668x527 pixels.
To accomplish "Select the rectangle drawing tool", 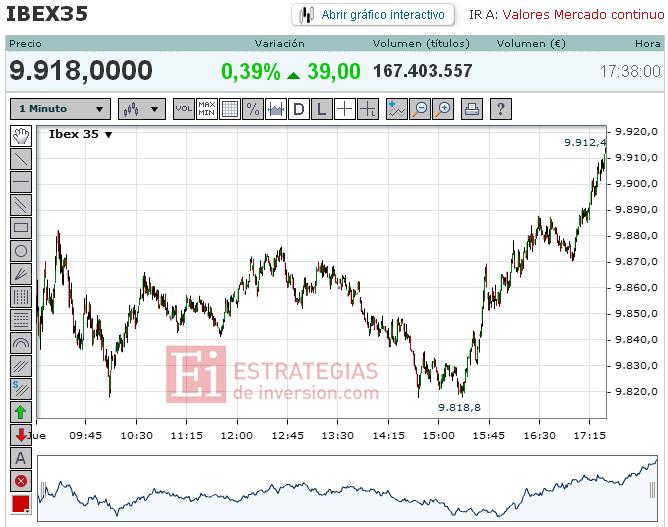I will (x=20, y=228).
